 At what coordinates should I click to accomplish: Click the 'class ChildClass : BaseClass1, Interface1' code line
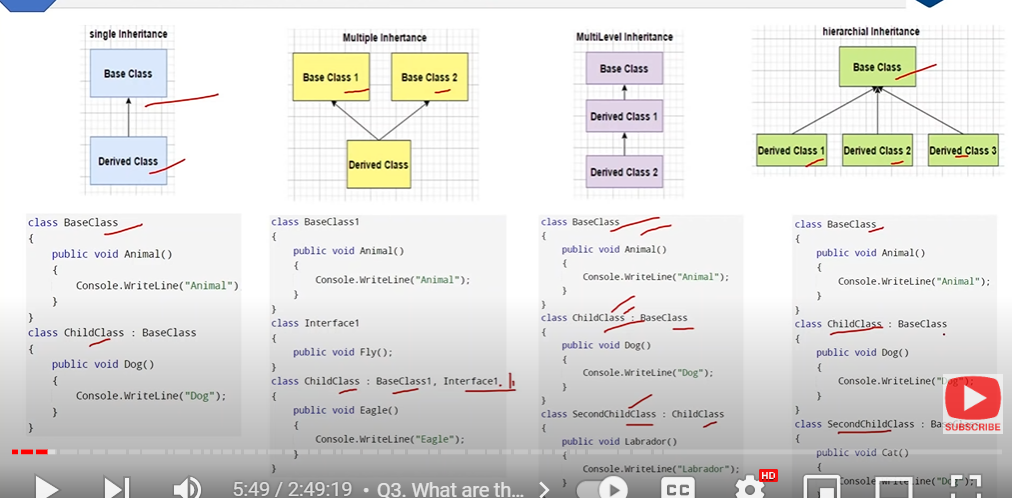[x=385, y=381]
